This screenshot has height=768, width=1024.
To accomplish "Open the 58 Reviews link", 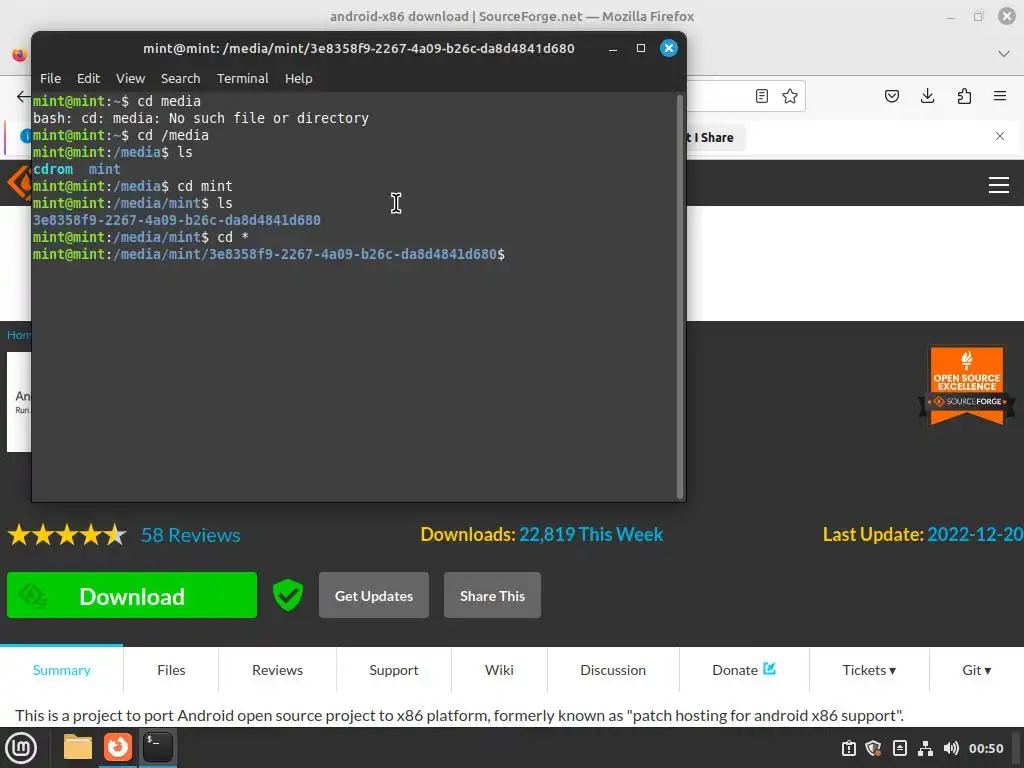I will pyautogui.click(x=191, y=535).
